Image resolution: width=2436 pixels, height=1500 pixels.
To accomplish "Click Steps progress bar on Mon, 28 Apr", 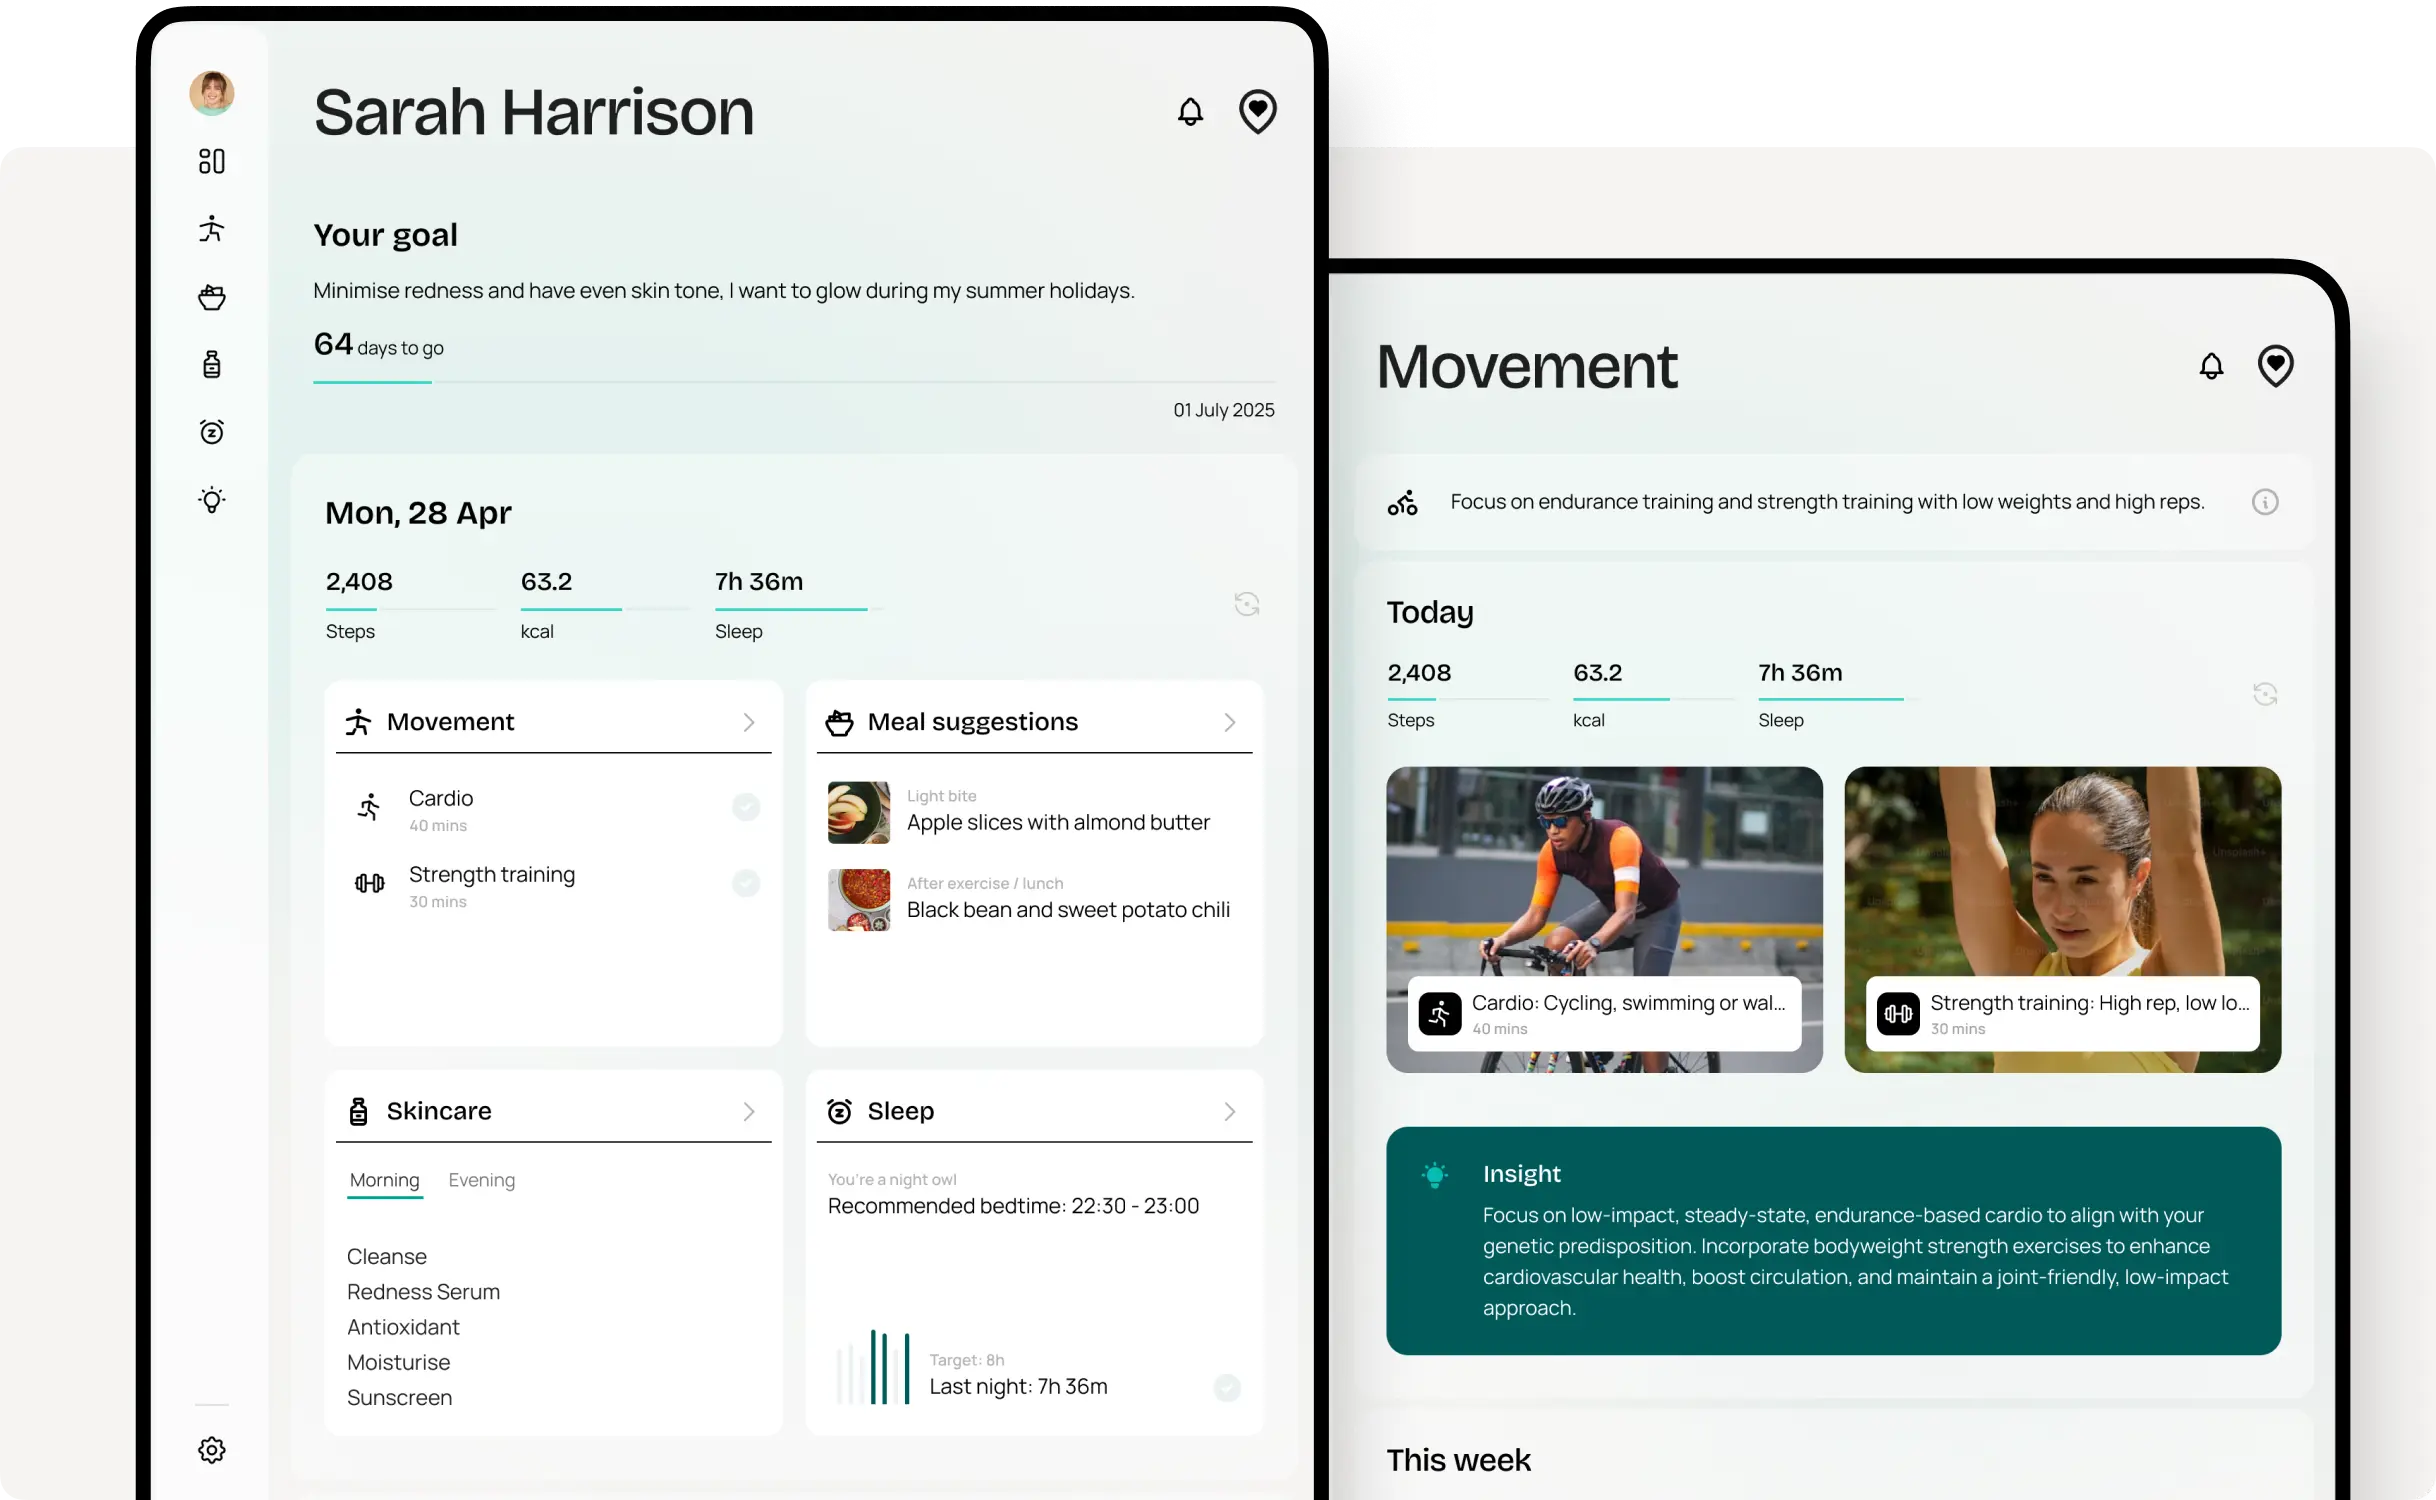I will coord(410,609).
